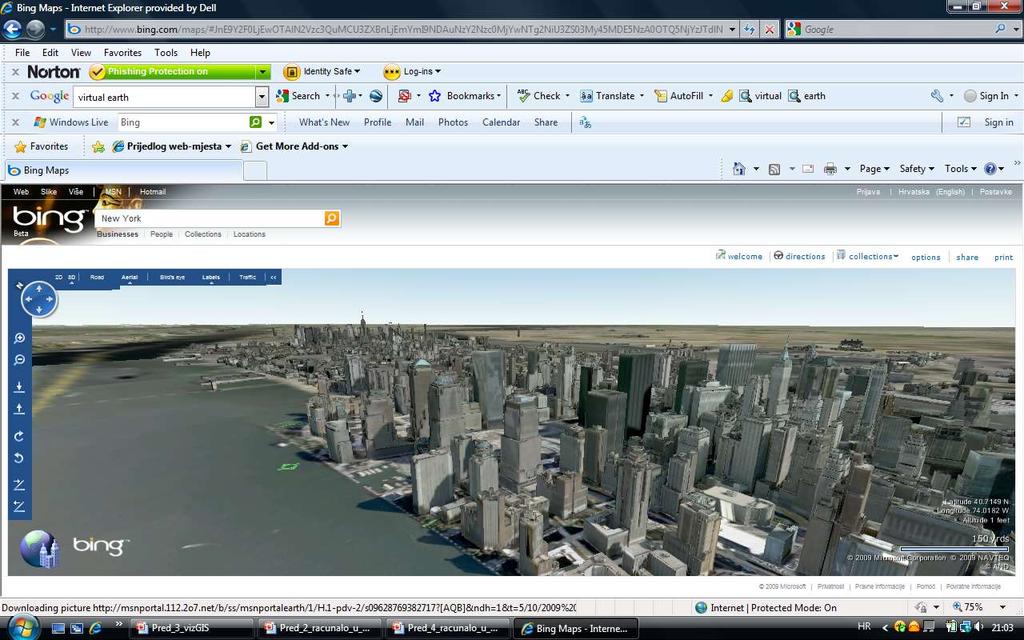The image size is (1024, 640).
Task: Open the File menu
Action: (22, 53)
